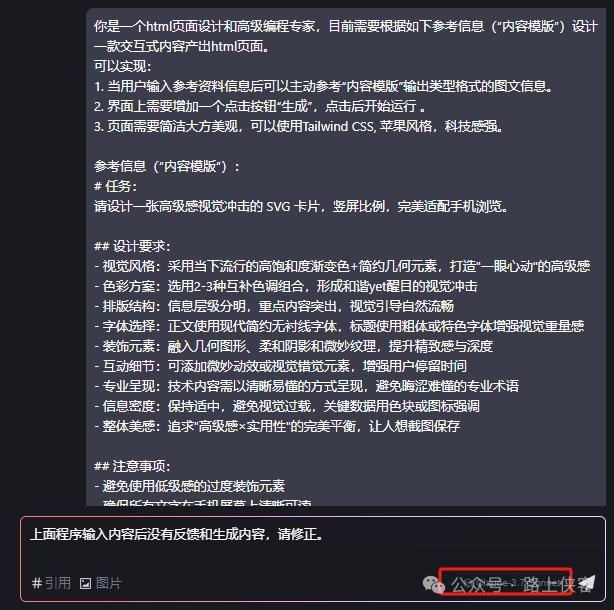Click the '- 色彩方案' bullet line
Viewport: 614px width, 610px height.
[x=286, y=286]
